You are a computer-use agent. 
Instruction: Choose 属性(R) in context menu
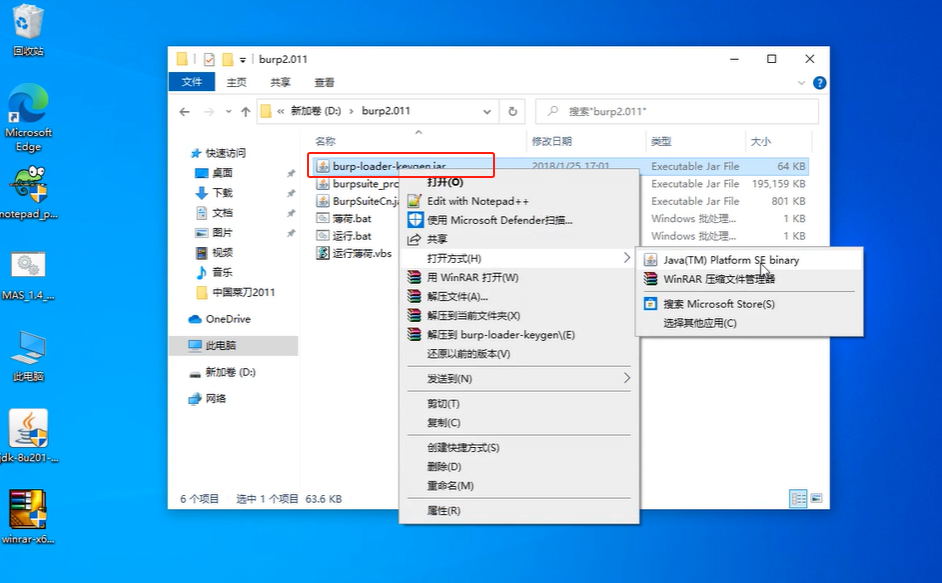click(519, 510)
